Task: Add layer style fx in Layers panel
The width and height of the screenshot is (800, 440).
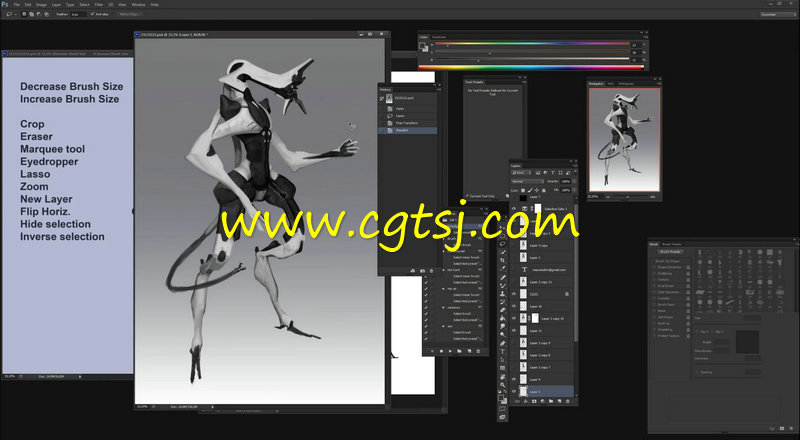Action: pos(526,401)
